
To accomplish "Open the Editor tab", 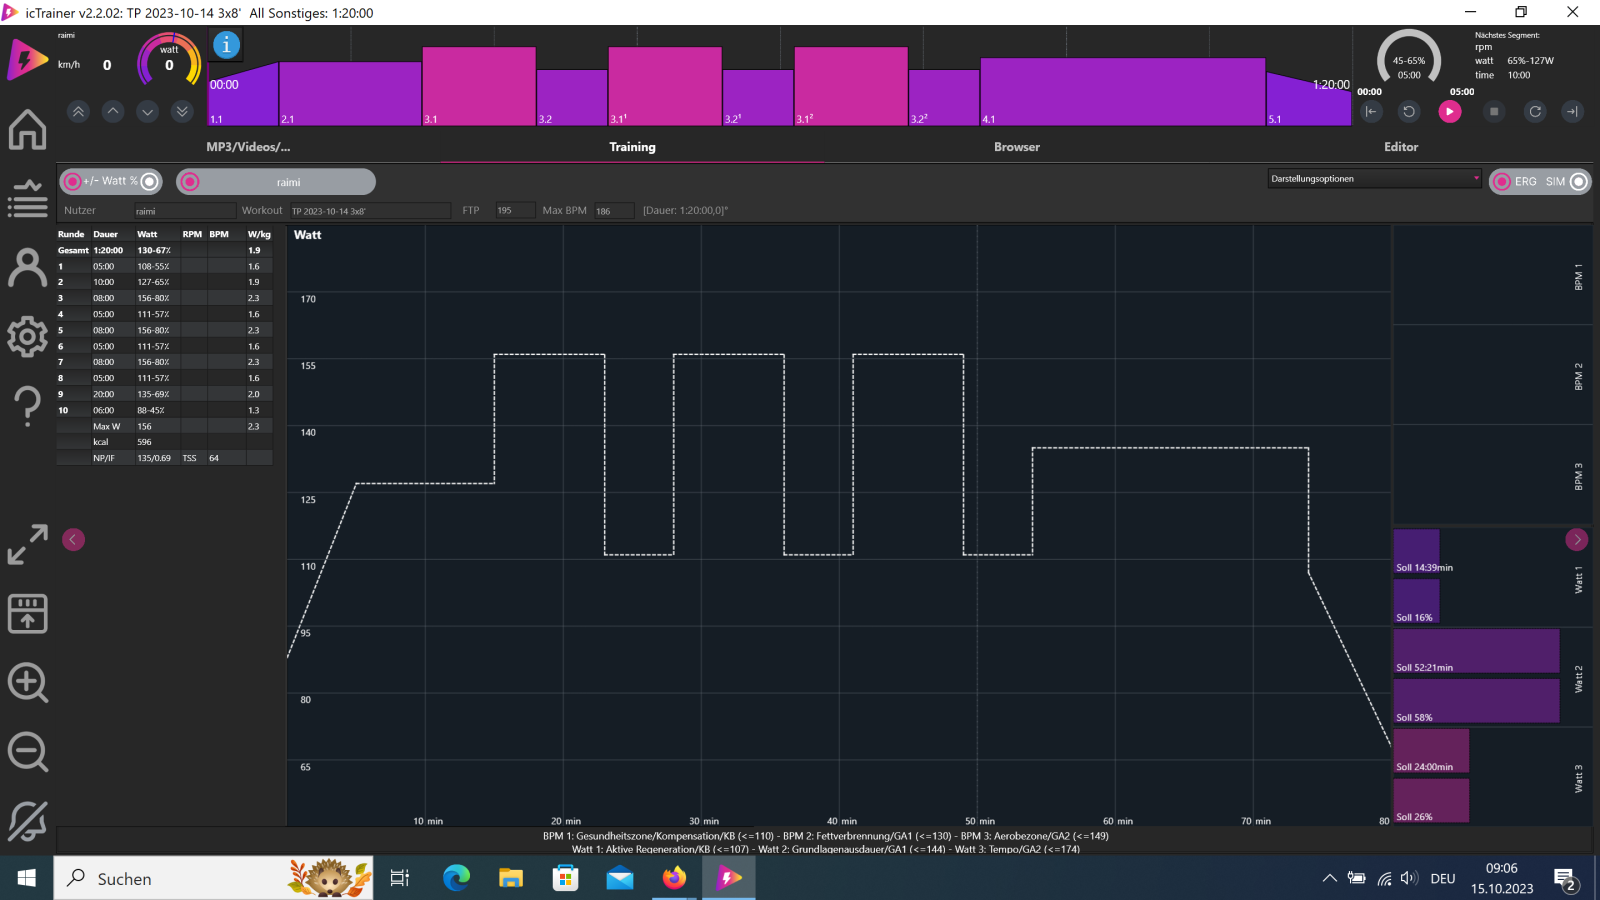I will point(1400,147).
